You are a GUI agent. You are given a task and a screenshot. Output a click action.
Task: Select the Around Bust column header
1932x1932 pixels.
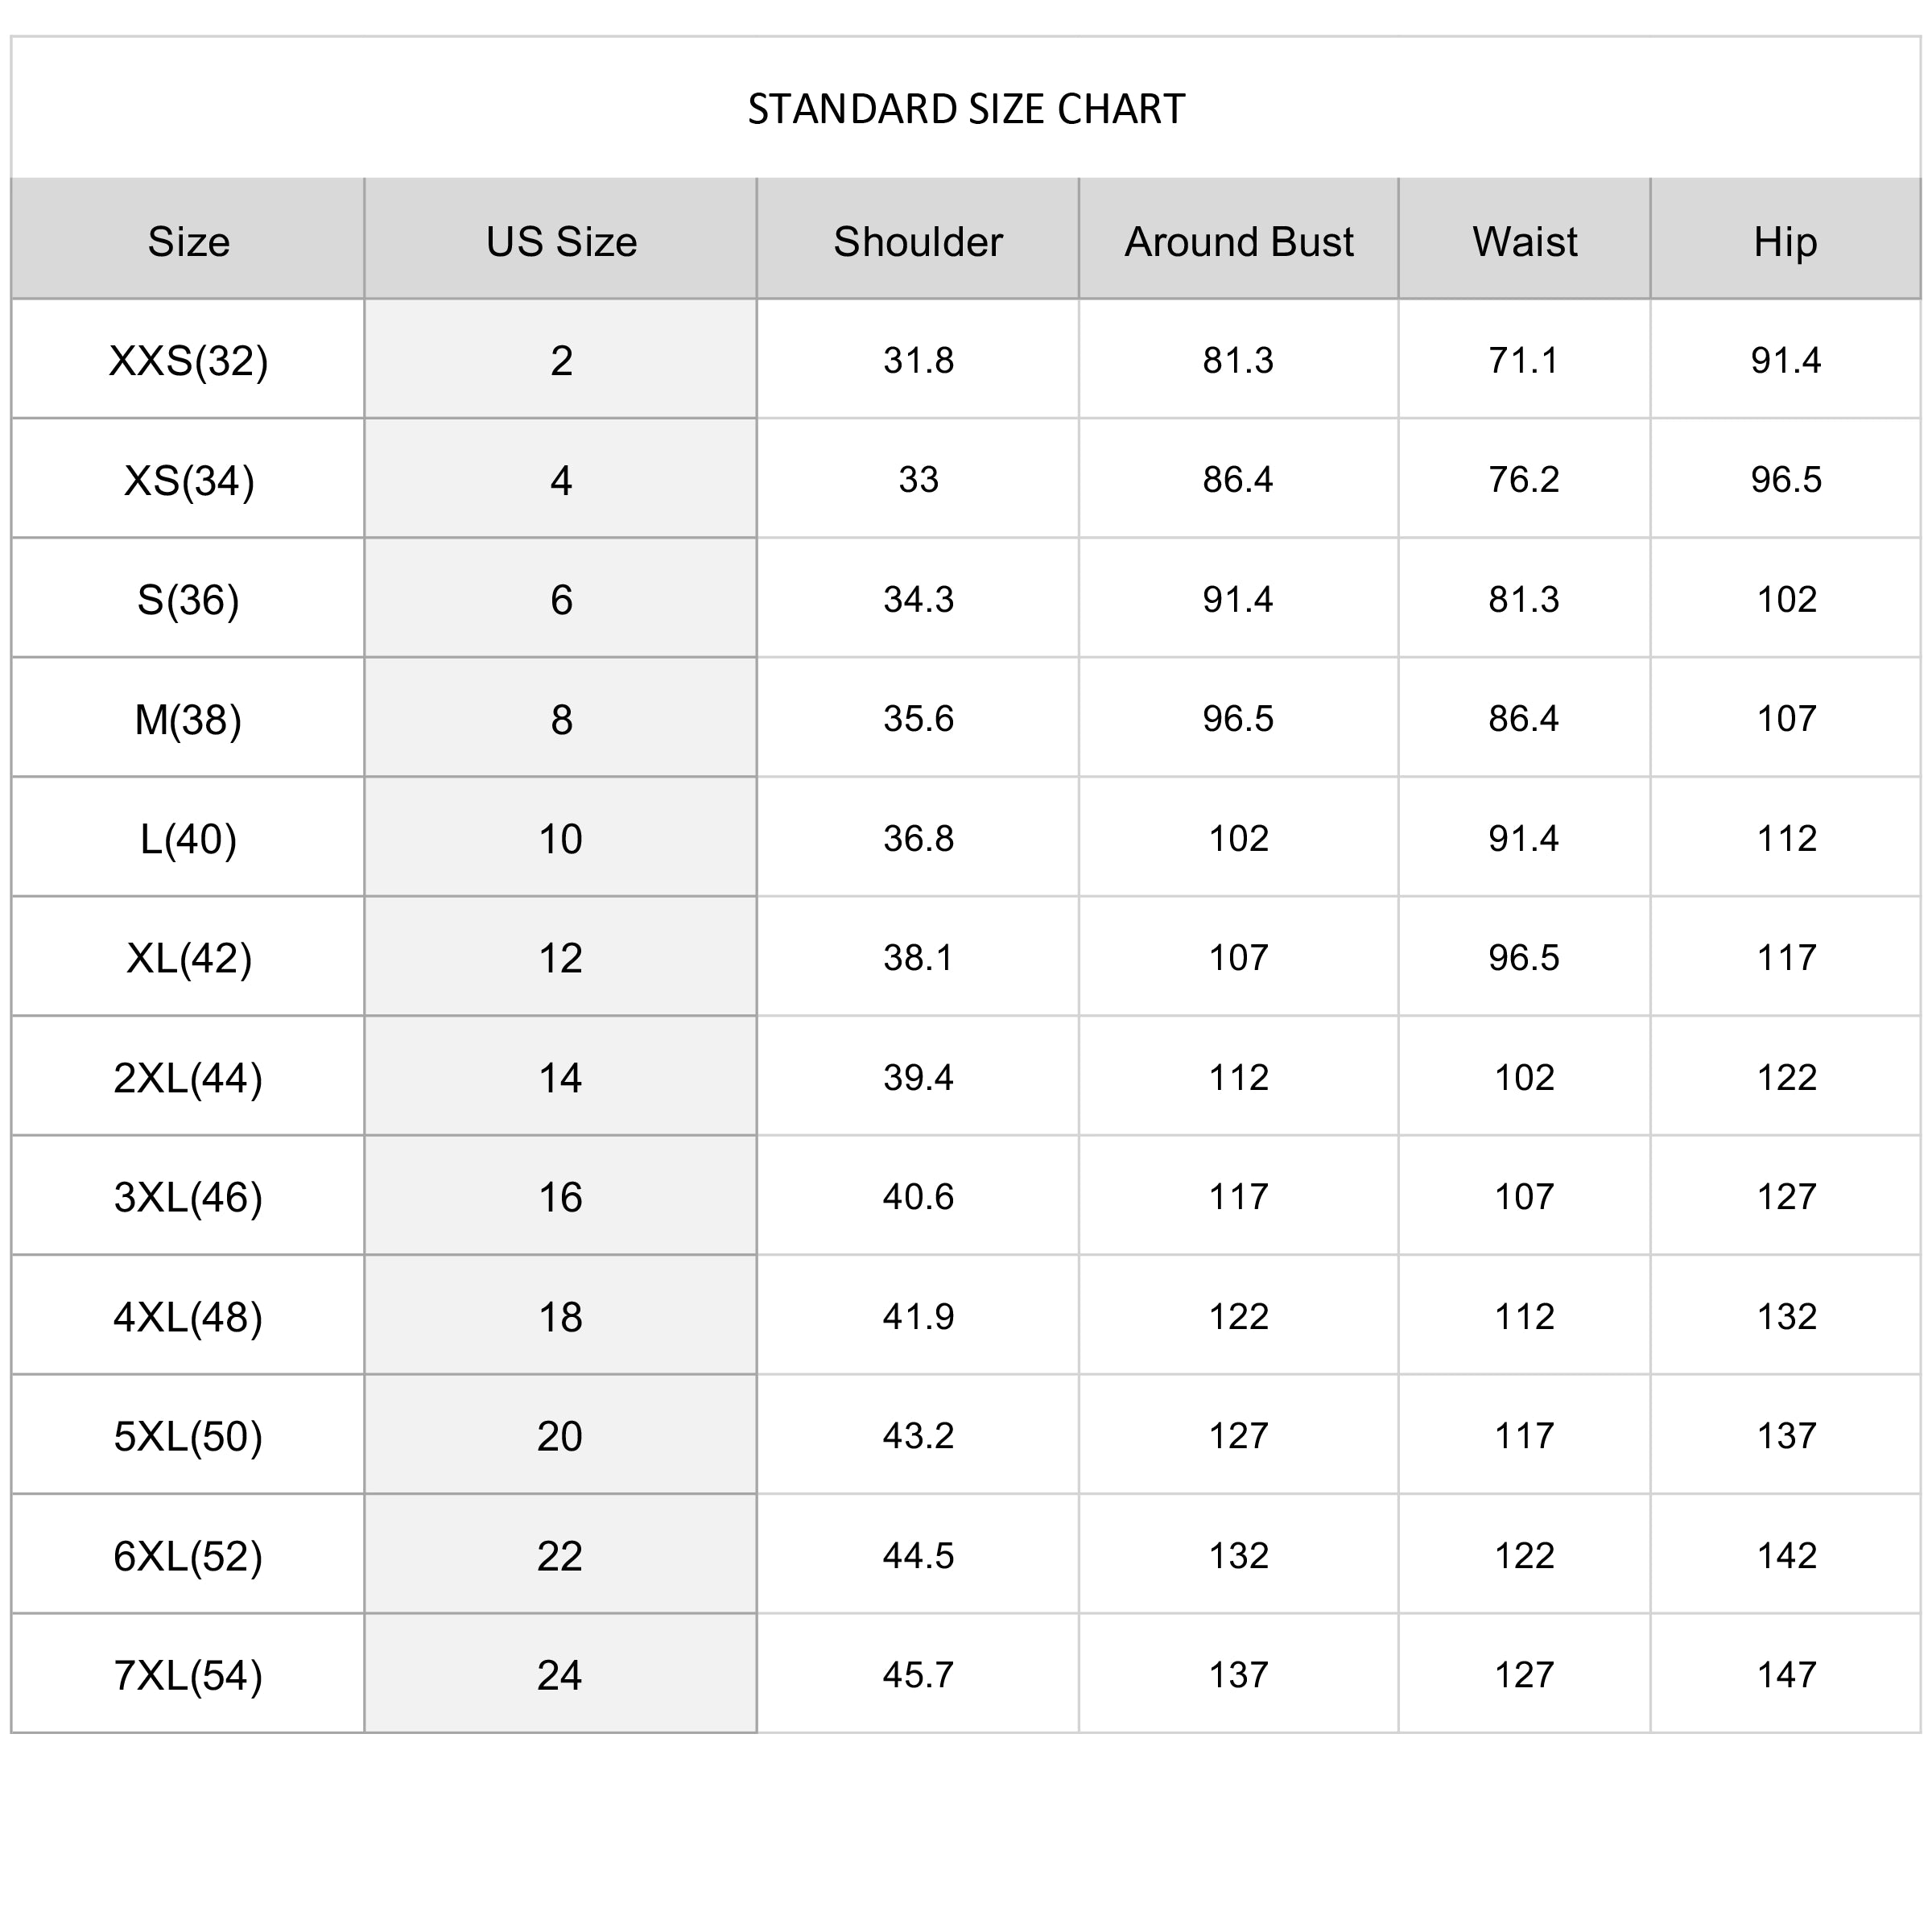click(1238, 242)
